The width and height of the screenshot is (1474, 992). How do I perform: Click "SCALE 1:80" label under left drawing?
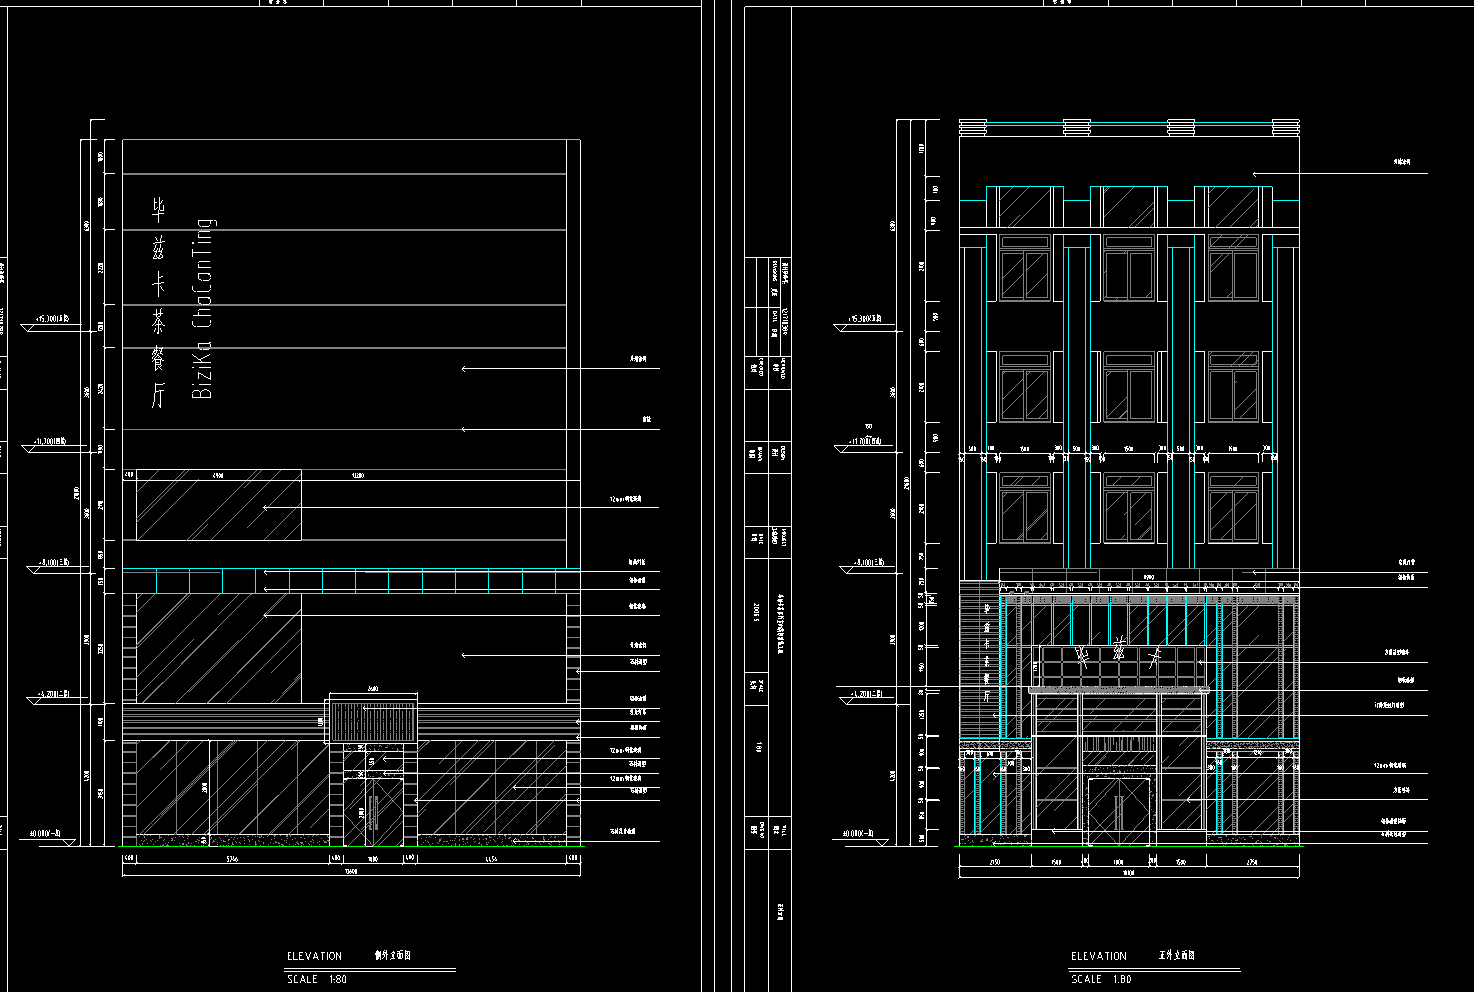(x=316, y=979)
